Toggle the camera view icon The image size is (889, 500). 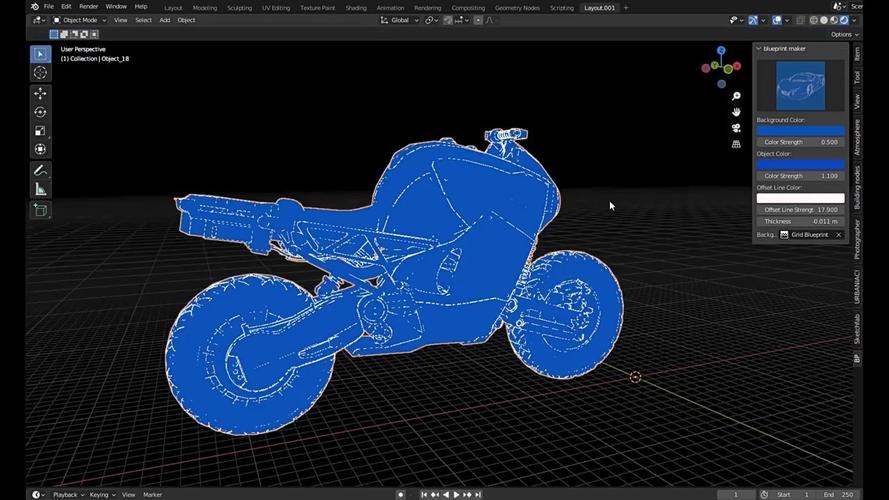point(736,128)
